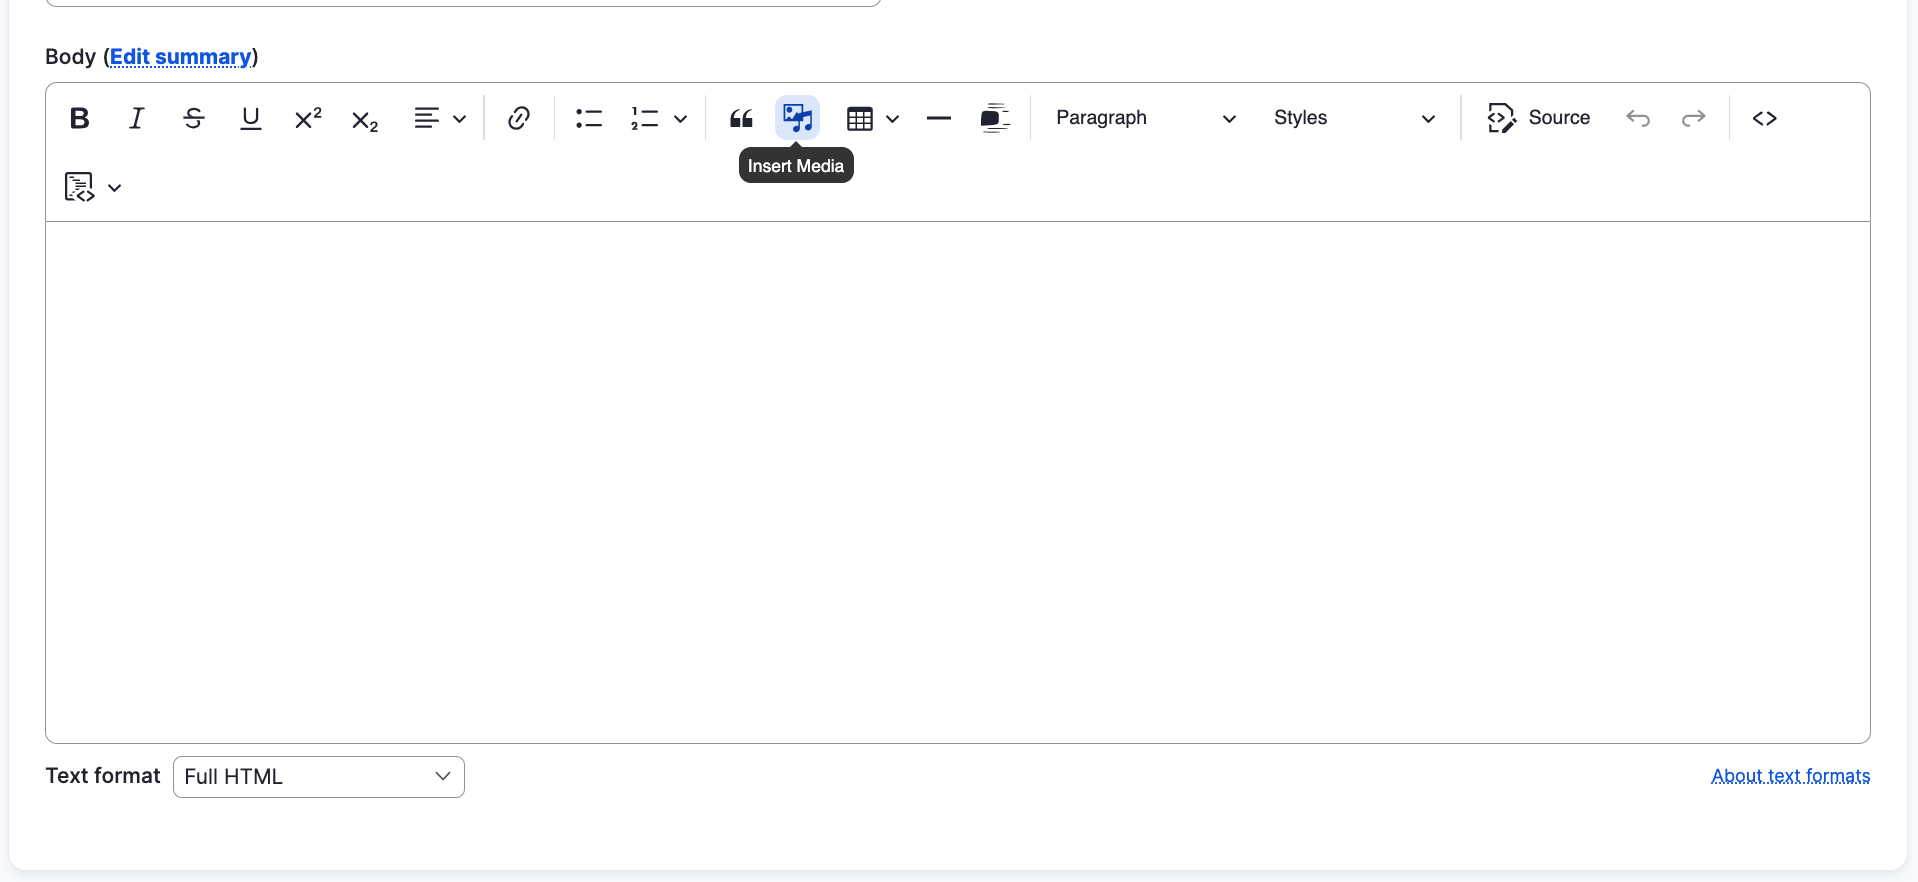The width and height of the screenshot is (1918, 882).
Task: Open the text alignment dropdown
Action: (x=440, y=118)
